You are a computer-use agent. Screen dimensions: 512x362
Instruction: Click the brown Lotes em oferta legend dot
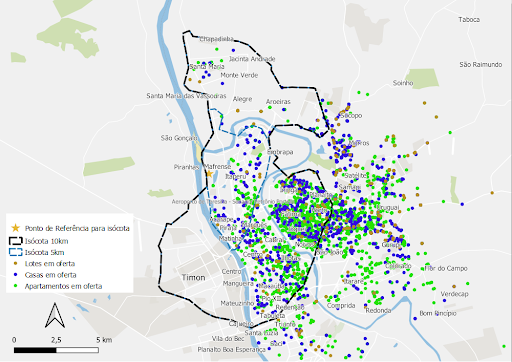pyautogui.click(x=15, y=264)
